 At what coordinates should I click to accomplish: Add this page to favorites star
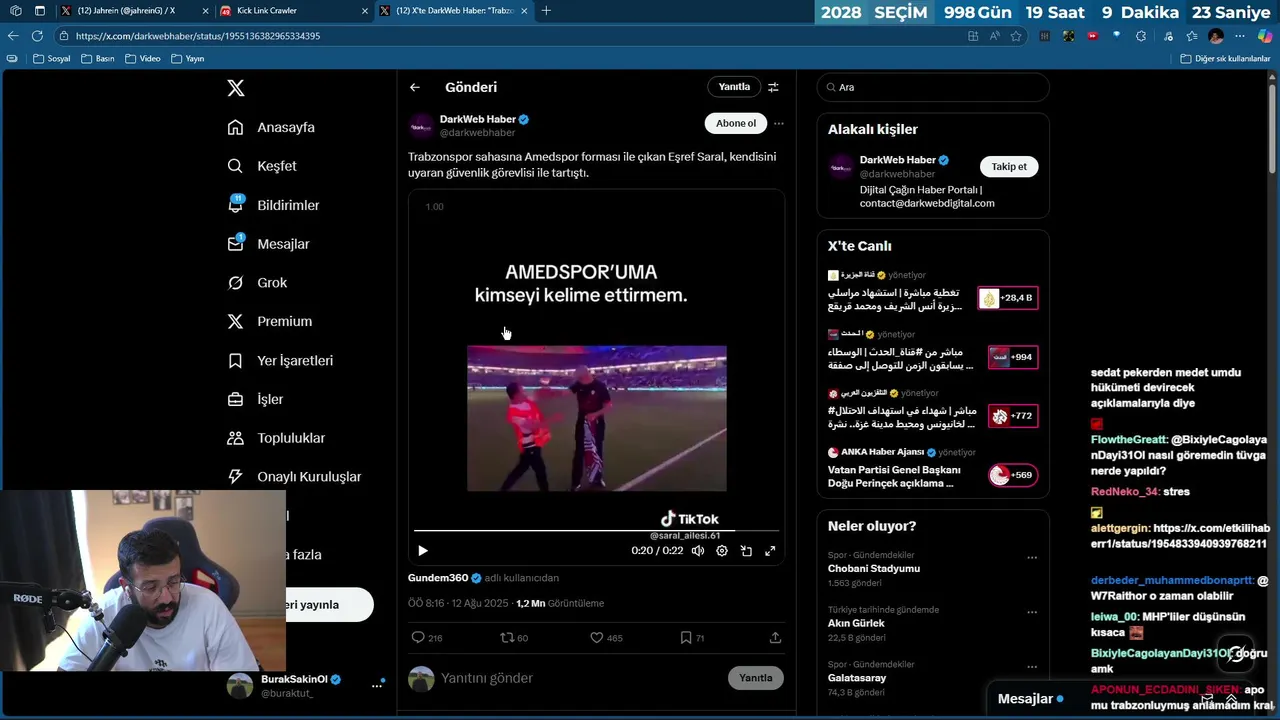(x=1016, y=36)
